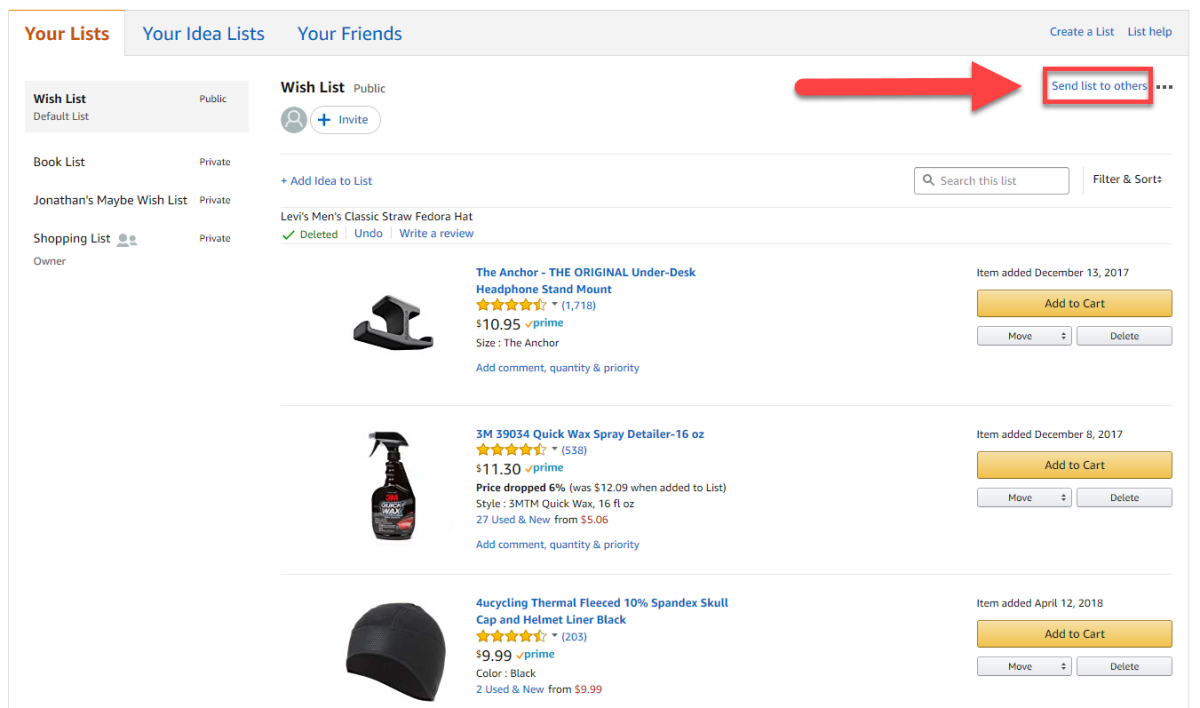Undo the deleted Fedora Hat item
The height and width of the screenshot is (708, 1200).
368,234
